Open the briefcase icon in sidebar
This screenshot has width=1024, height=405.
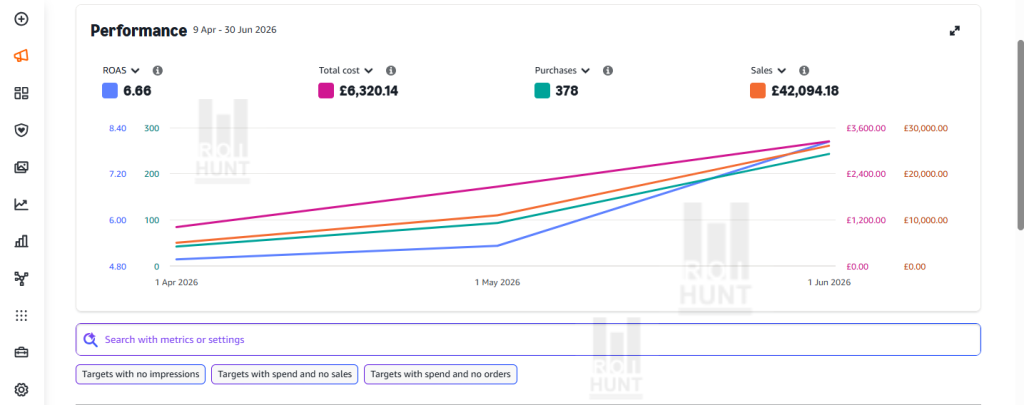(21, 353)
